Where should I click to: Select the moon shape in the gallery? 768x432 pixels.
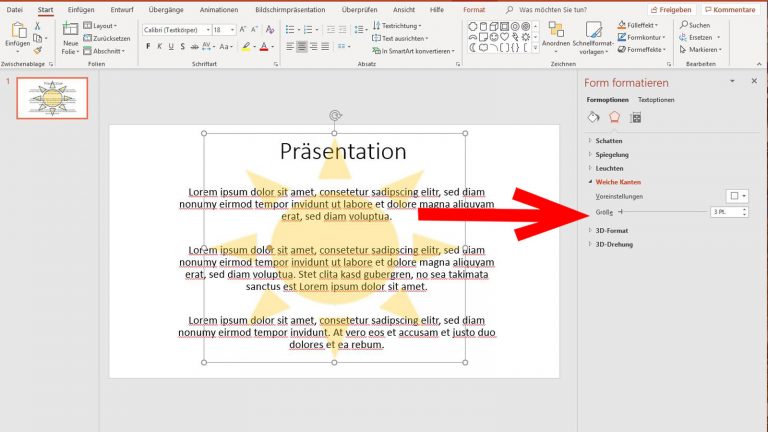tap(473, 48)
